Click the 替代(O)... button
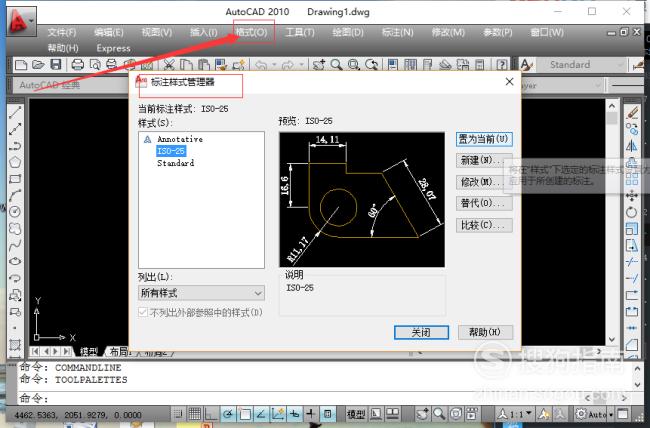 [484, 204]
